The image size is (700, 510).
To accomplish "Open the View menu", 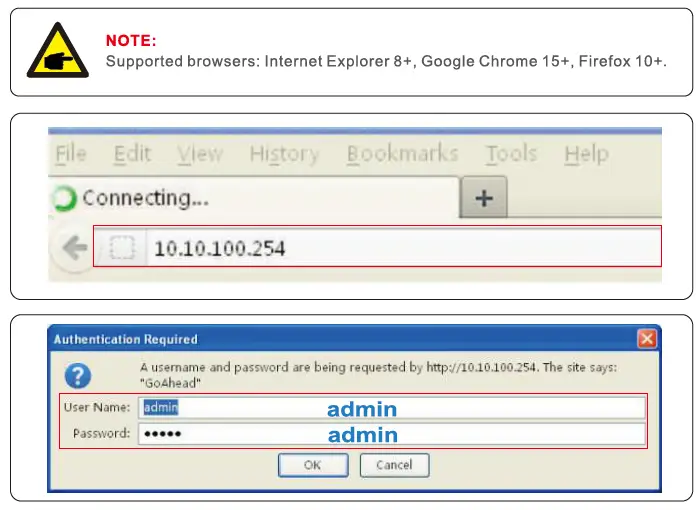I will click(x=200, y=154).
